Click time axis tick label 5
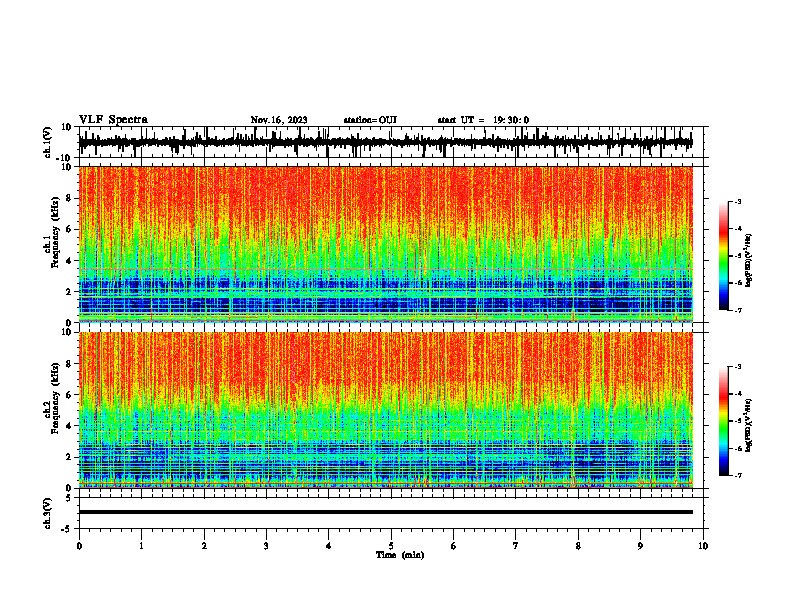Screen dimensions: 792x612 (391, 546)
